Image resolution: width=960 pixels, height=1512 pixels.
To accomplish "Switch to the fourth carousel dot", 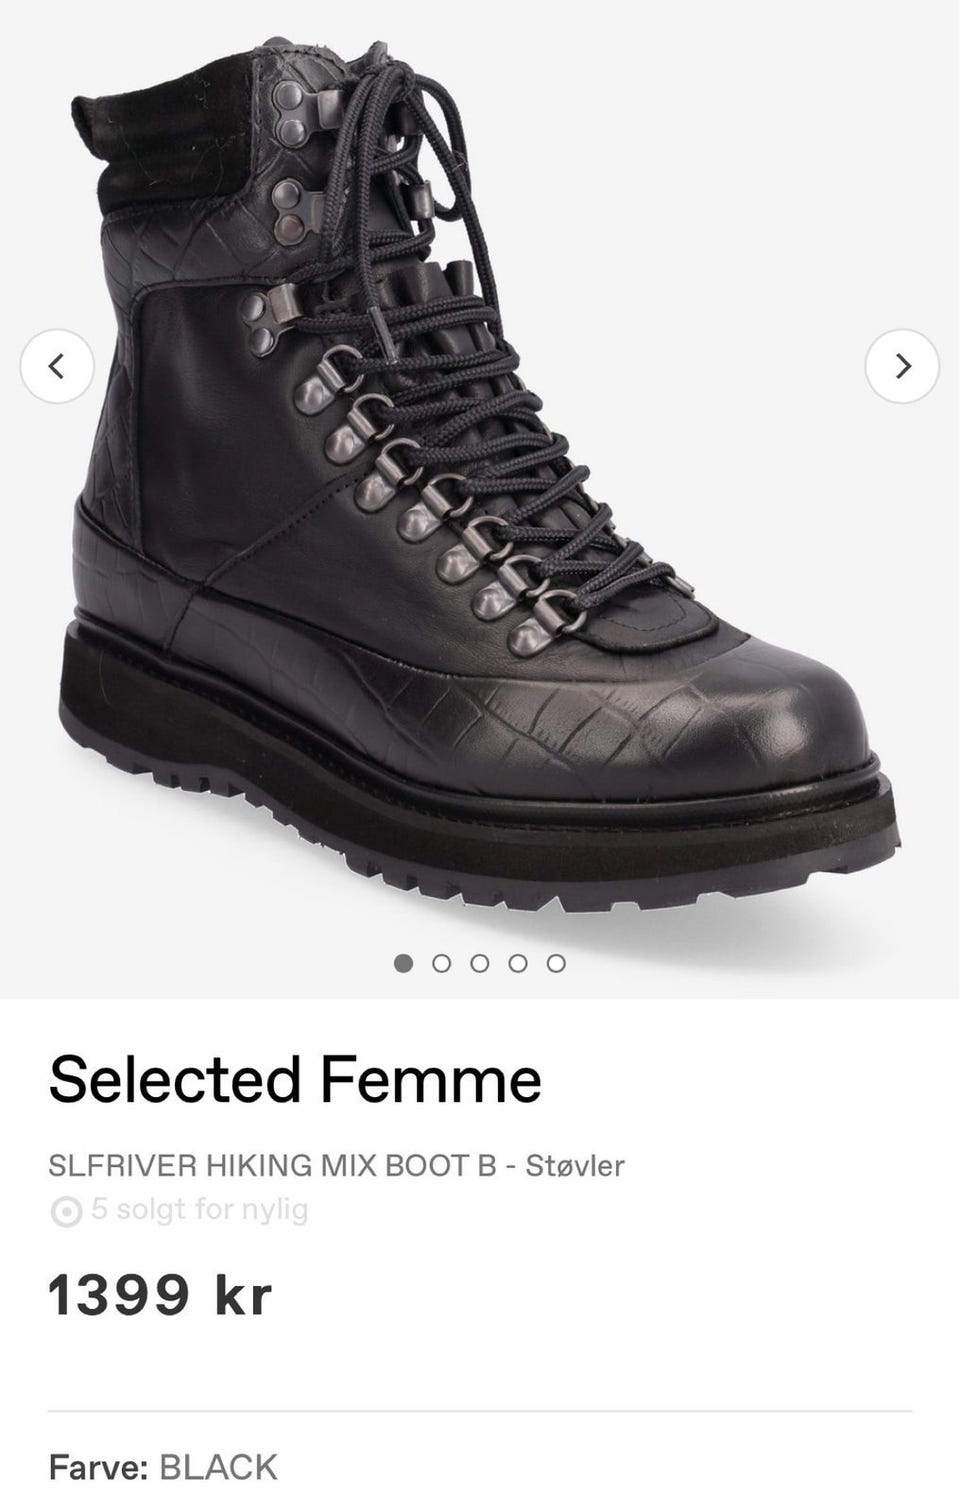I will (518, 963).
